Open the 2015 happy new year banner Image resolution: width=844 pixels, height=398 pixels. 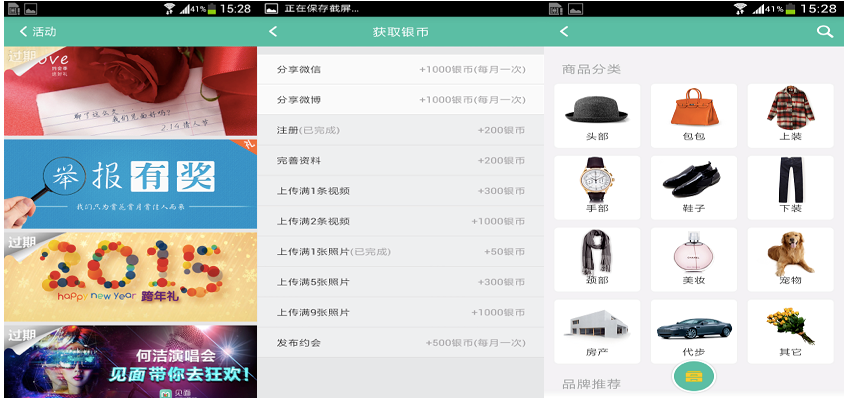point(130,277)
